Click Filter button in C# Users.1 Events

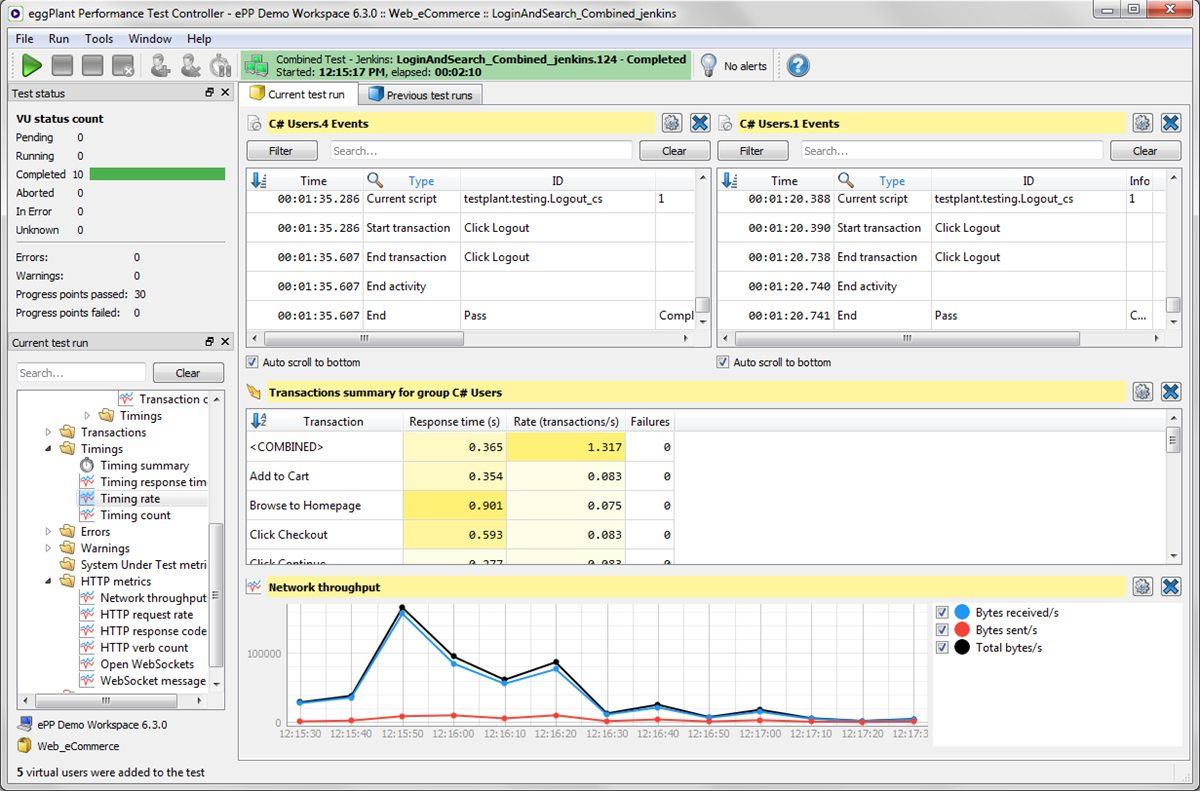point(752,151)
